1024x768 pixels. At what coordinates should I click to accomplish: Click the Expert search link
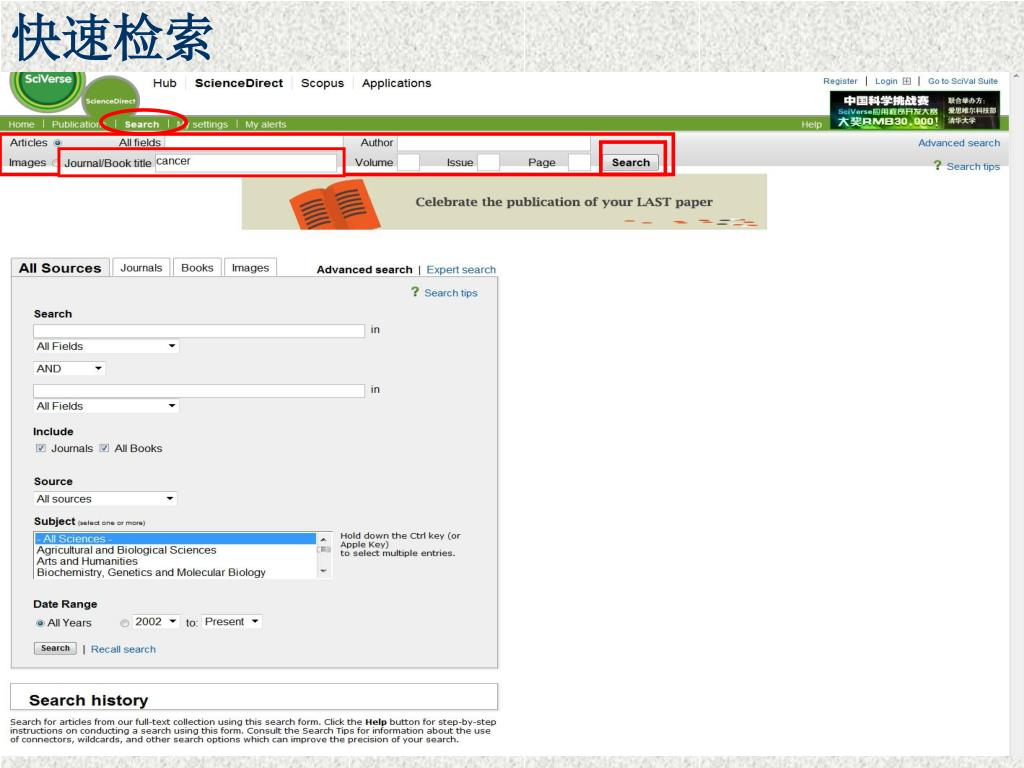pyautogui.click(x=461, y=270)
